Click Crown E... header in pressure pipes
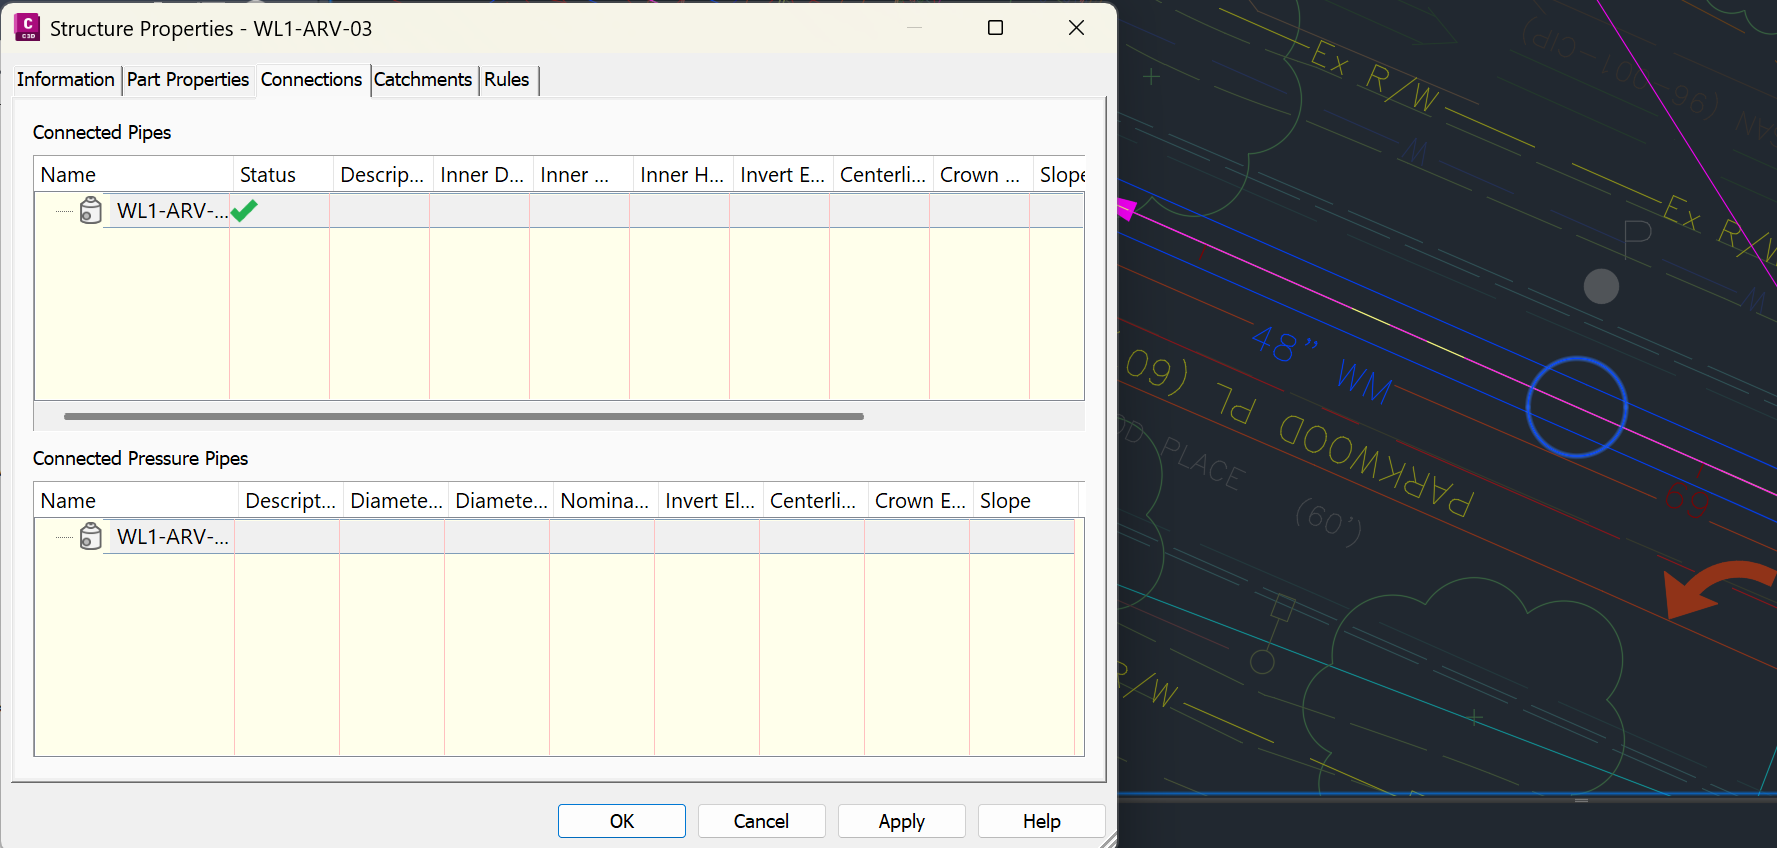This screenshot has width=1777, height=848. [920, 501]
